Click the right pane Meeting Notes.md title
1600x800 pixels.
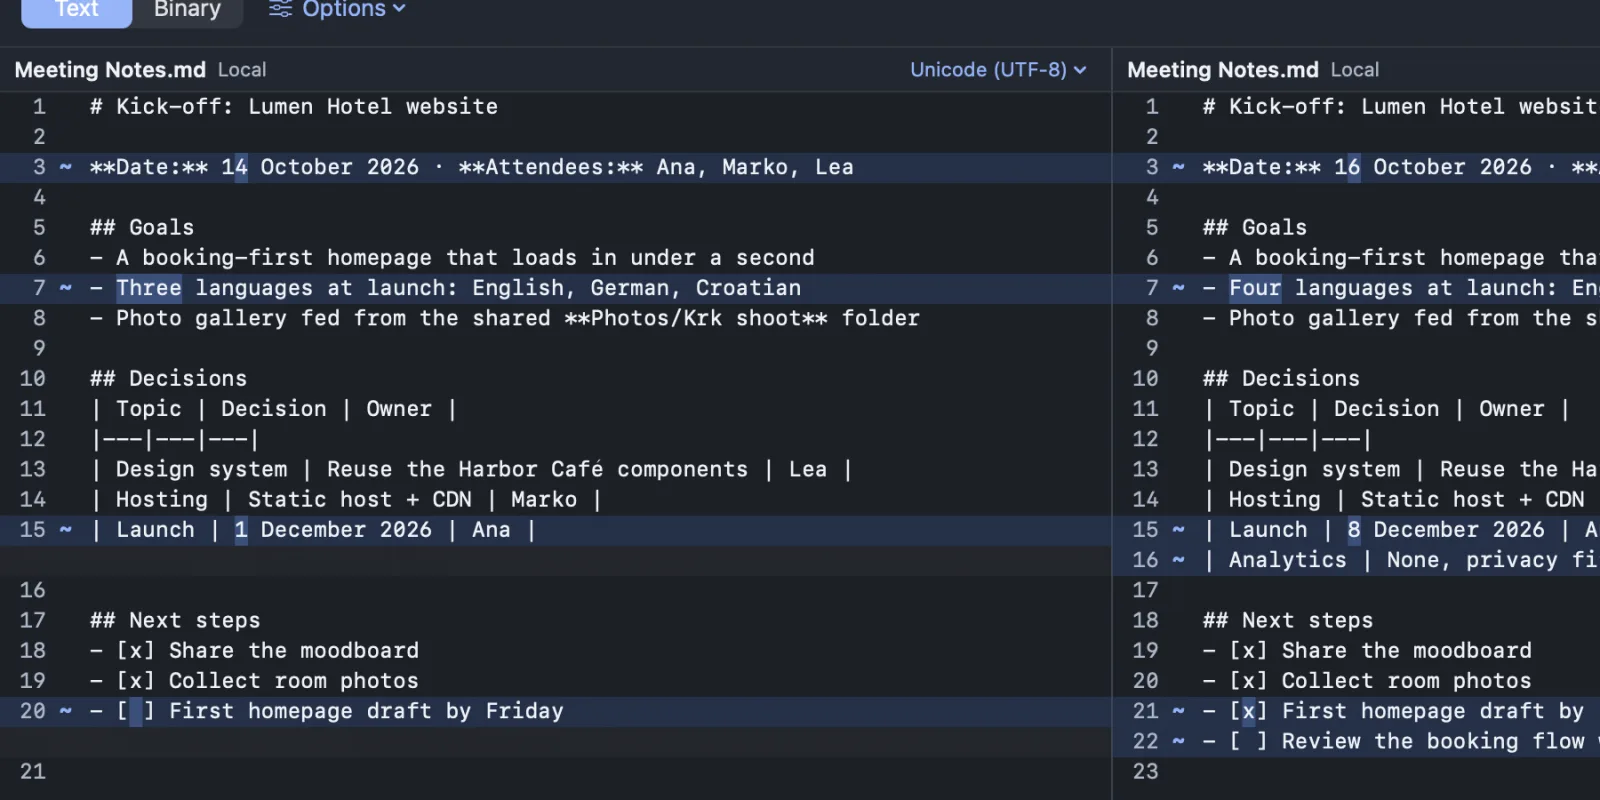[1223, 70]
